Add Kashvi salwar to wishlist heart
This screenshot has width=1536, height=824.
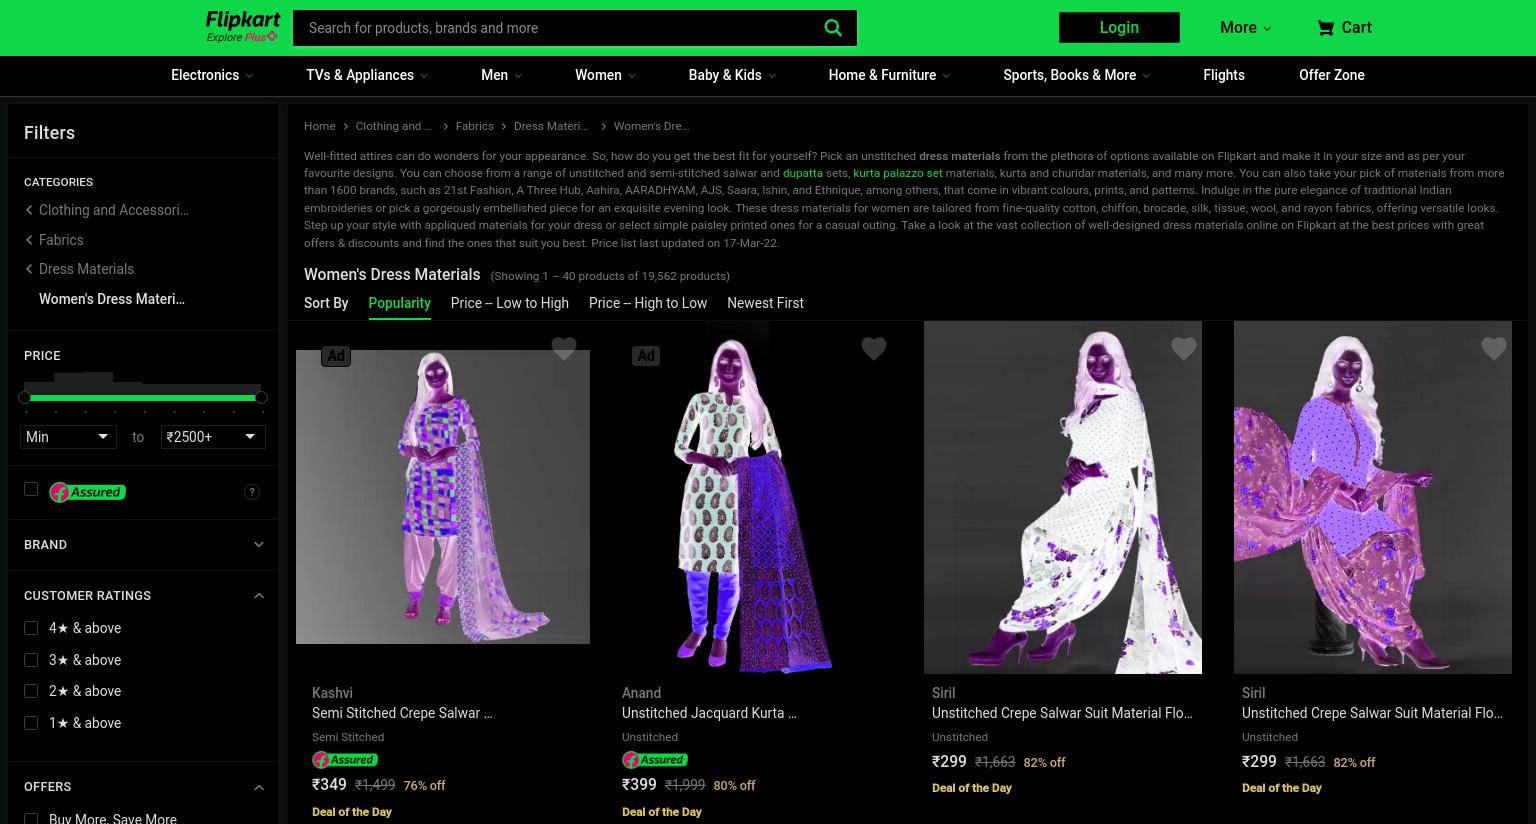564,347
